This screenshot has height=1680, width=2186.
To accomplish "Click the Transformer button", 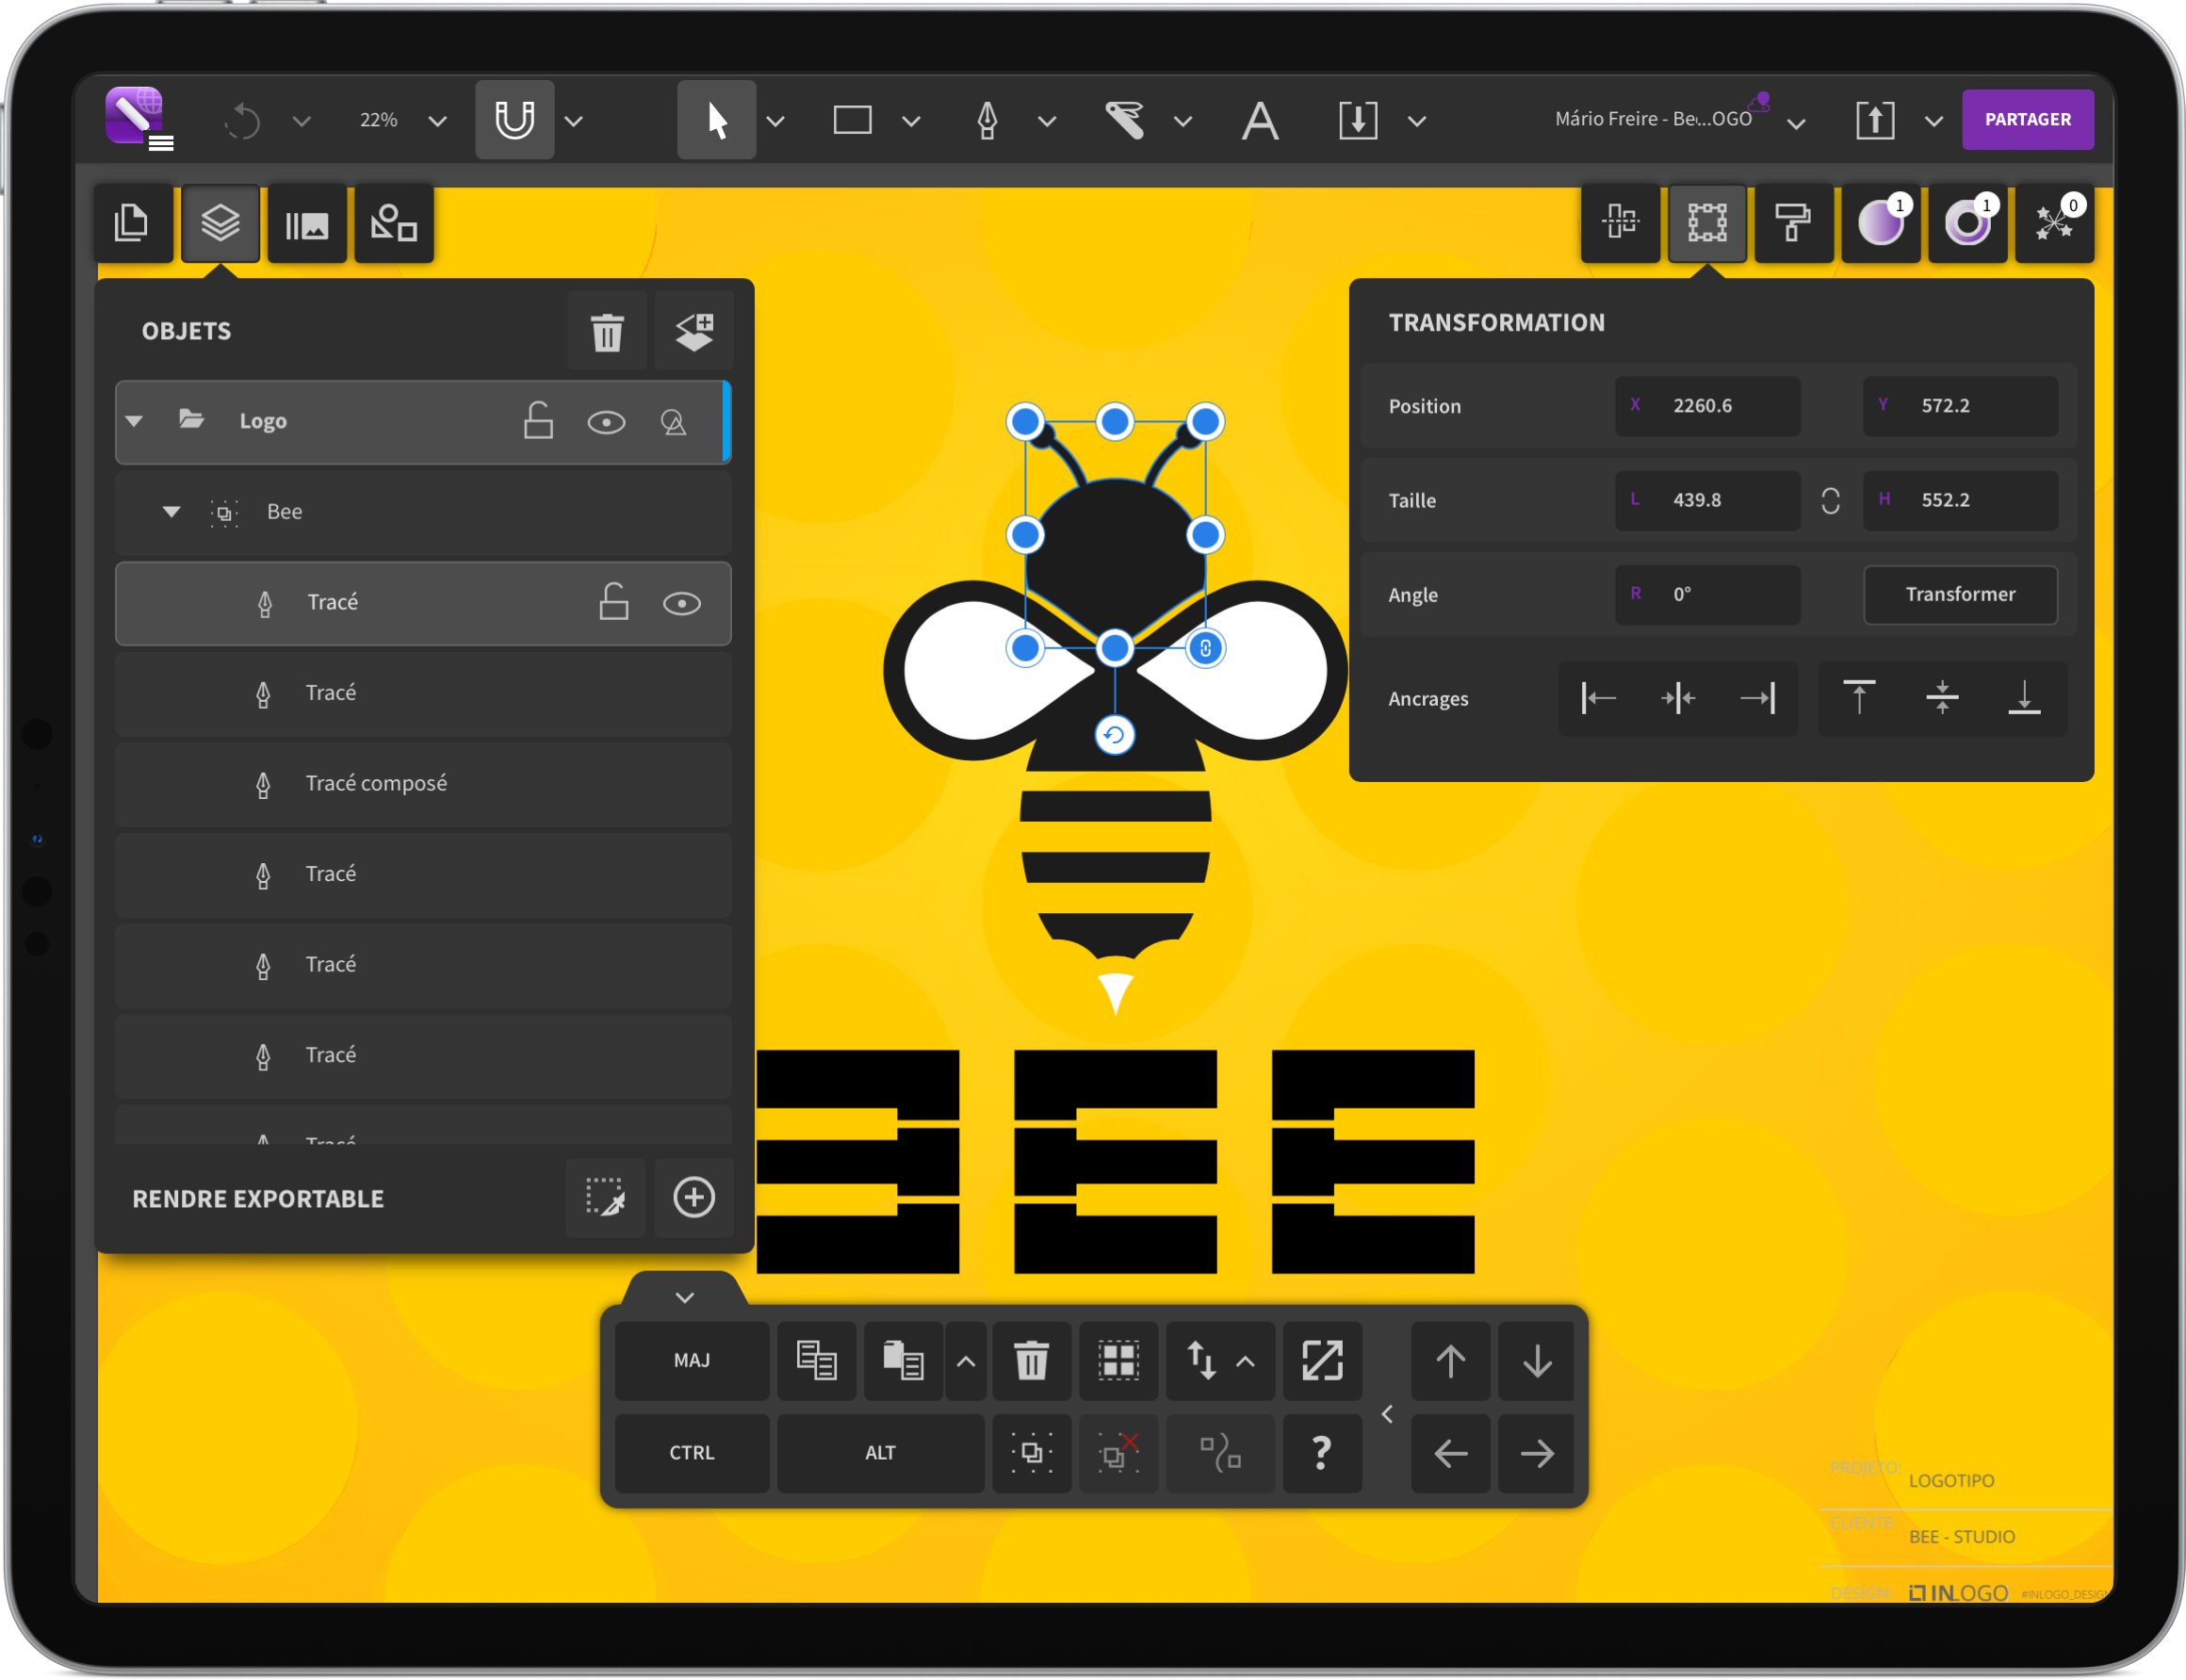I will (x=1961, y=594).
